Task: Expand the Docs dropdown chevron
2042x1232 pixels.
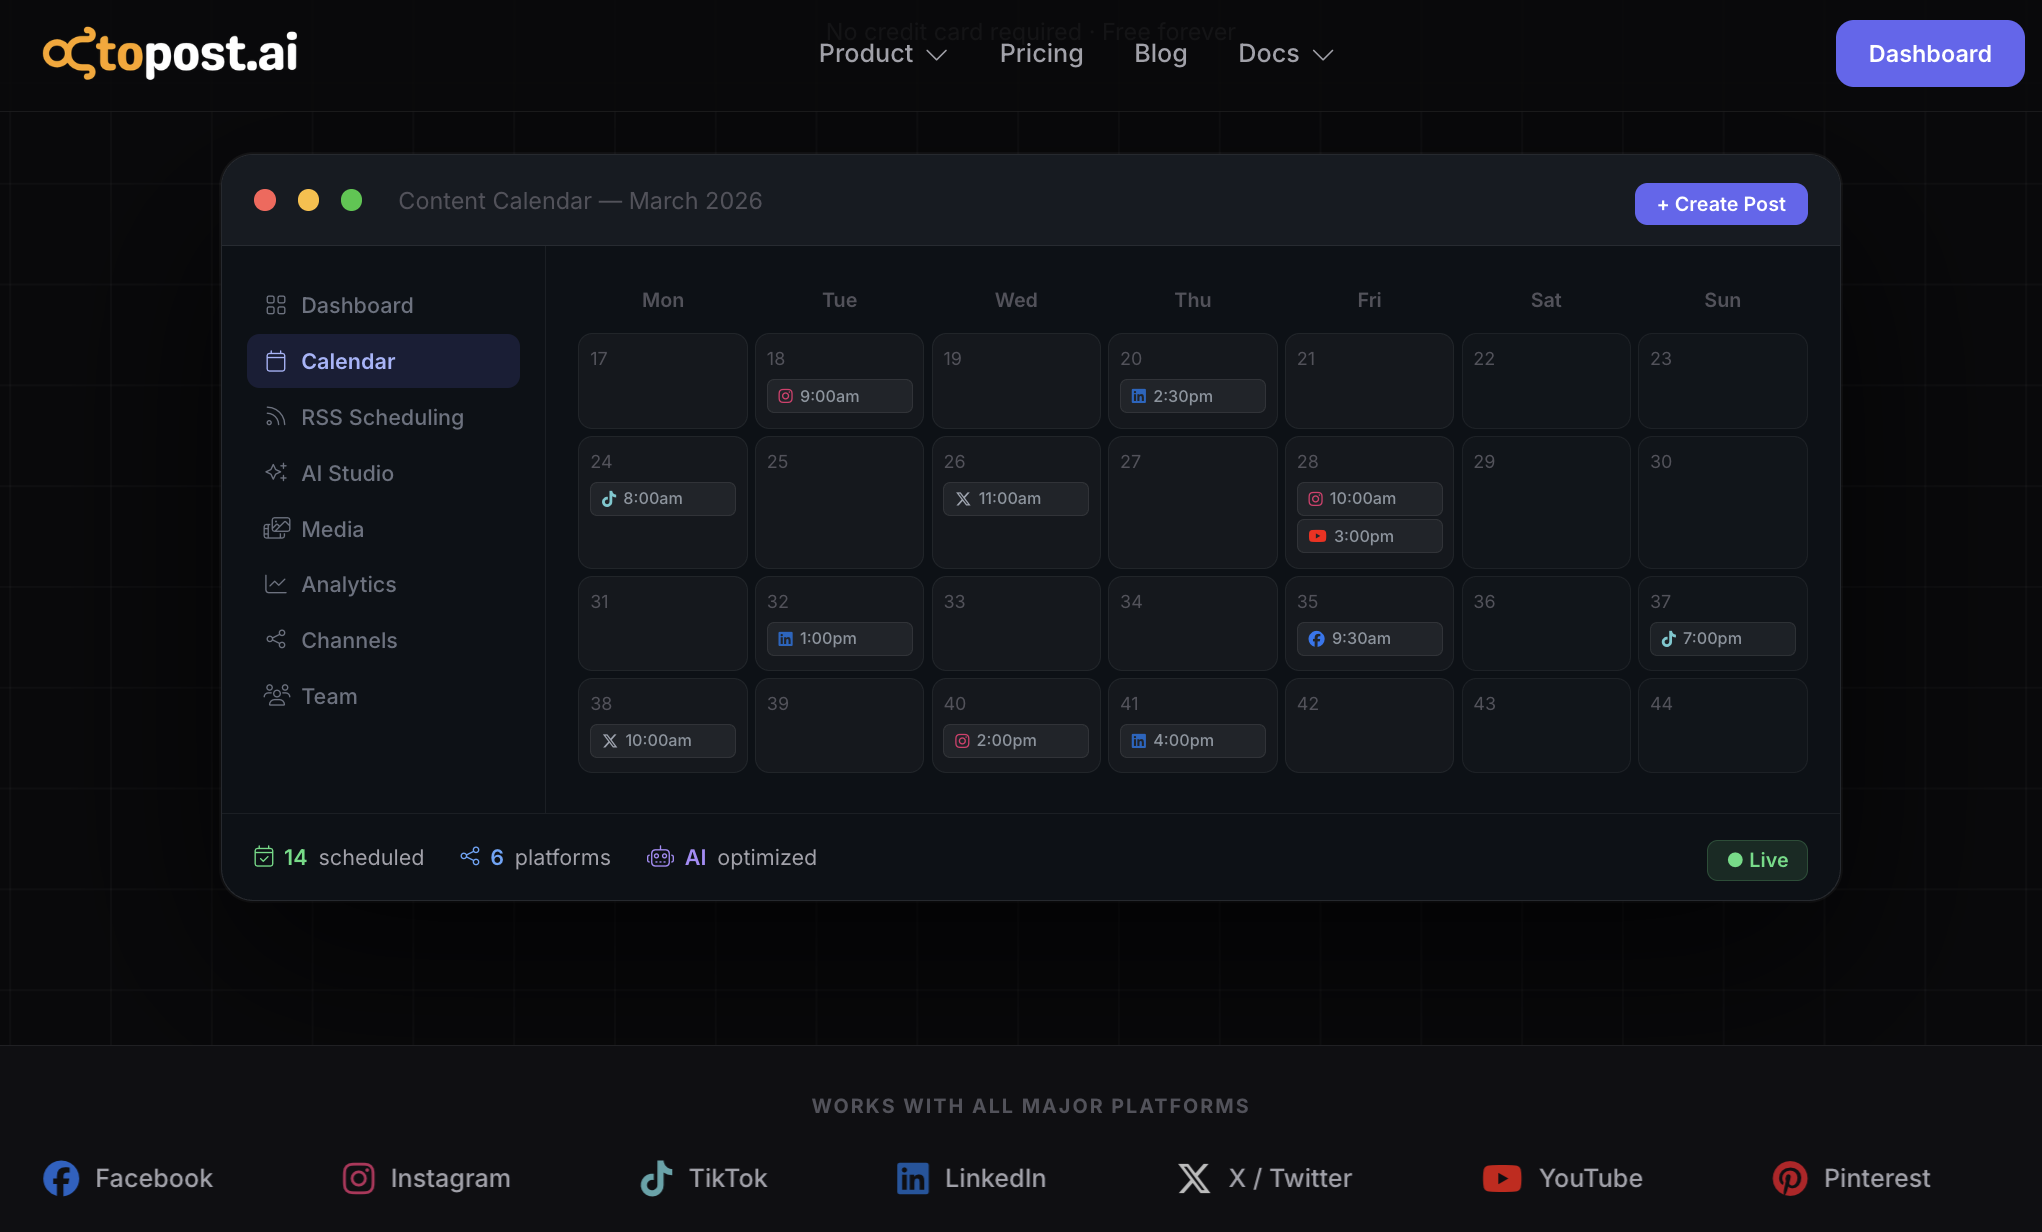Action: coord(1323,55)
